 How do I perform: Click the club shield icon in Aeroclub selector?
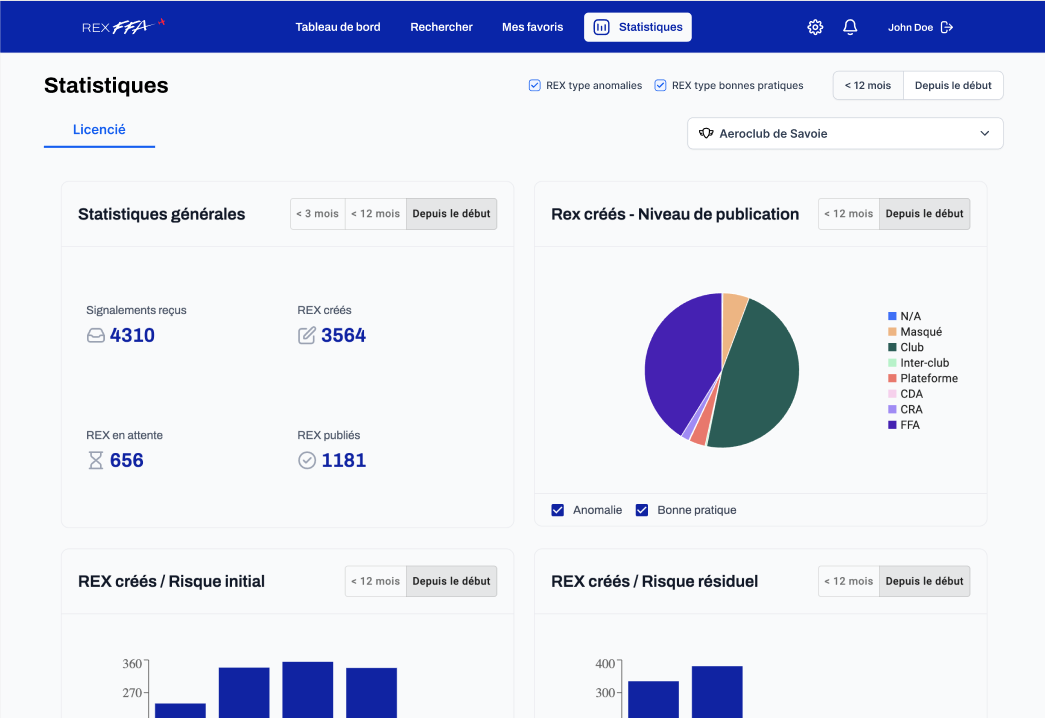coord(706,133)
